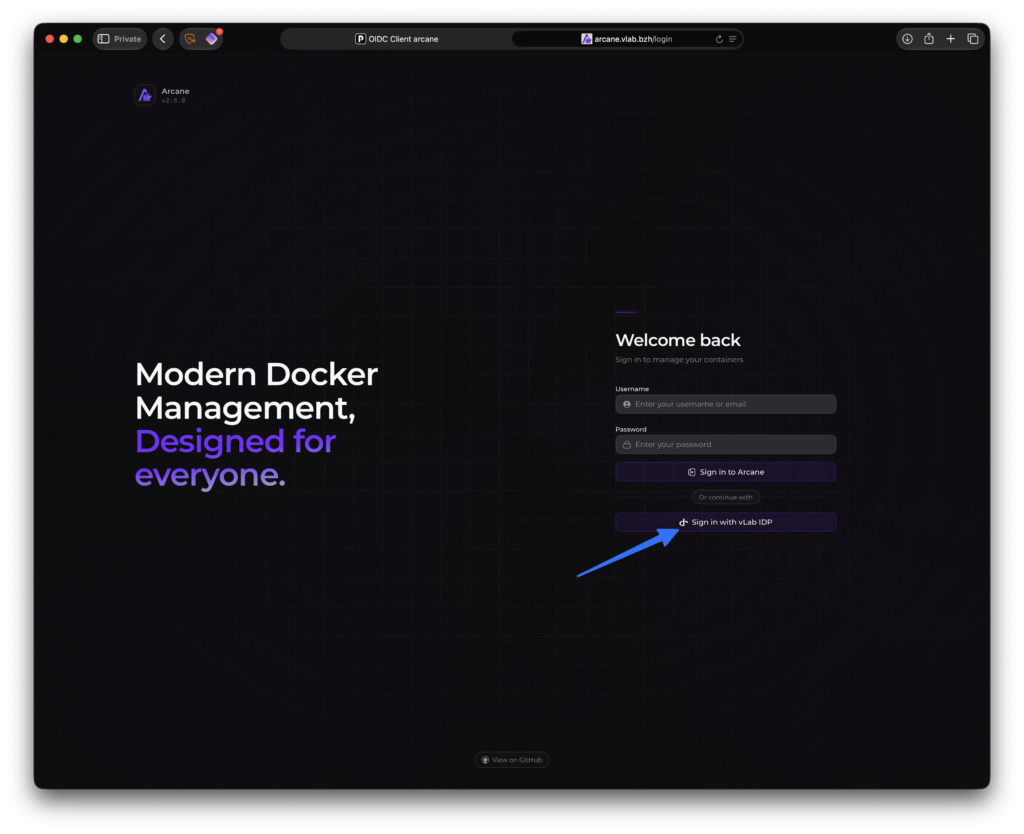The width and height of the screenshot is (1024, 834).
Task: Close the window with the red button
Action: click(50, 39)
